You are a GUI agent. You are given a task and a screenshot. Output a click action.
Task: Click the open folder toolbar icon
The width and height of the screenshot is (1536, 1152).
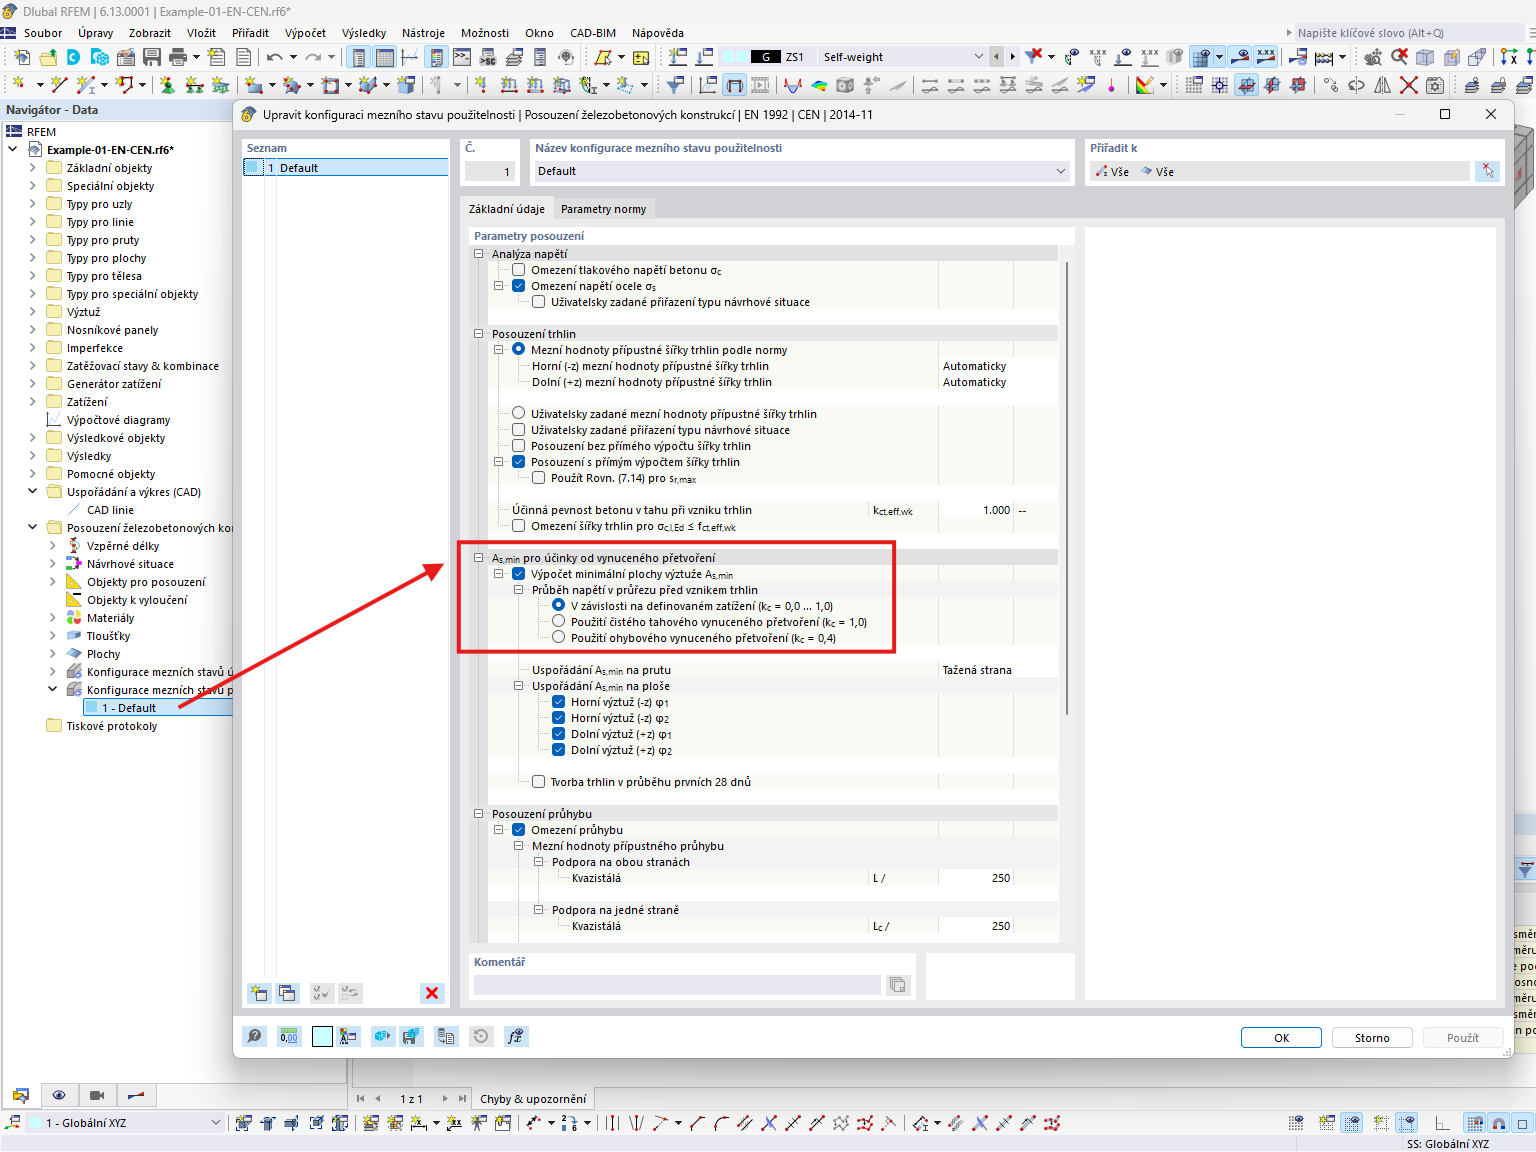(x=48, y=57)
